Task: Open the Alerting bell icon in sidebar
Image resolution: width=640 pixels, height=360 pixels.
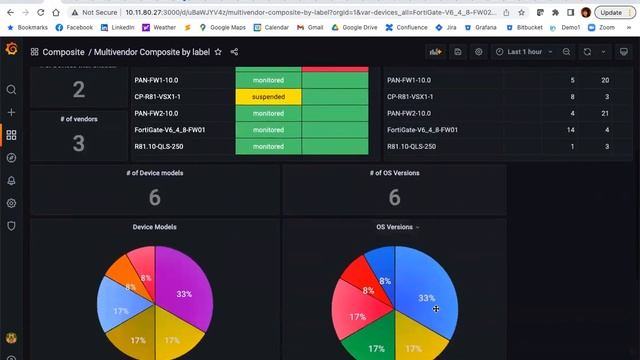Action: [11, 180]
